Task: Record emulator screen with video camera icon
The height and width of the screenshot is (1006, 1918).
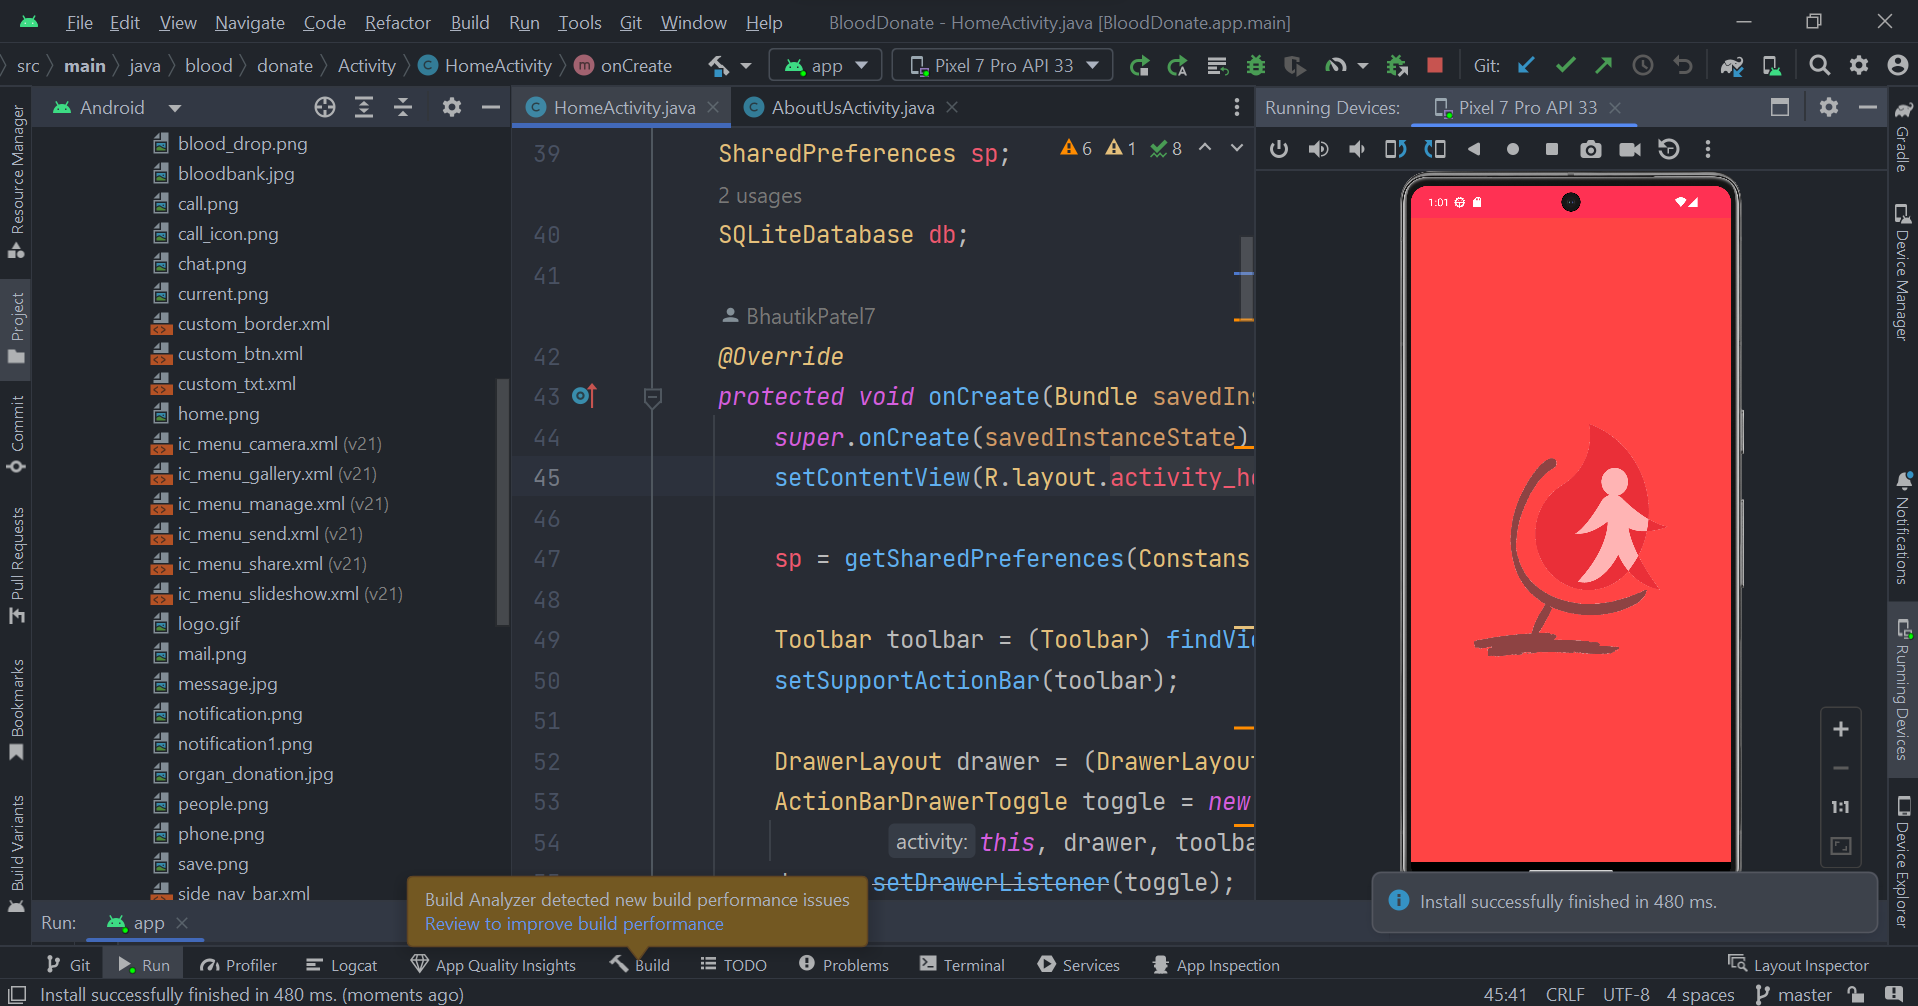Action: point(1630,150)
